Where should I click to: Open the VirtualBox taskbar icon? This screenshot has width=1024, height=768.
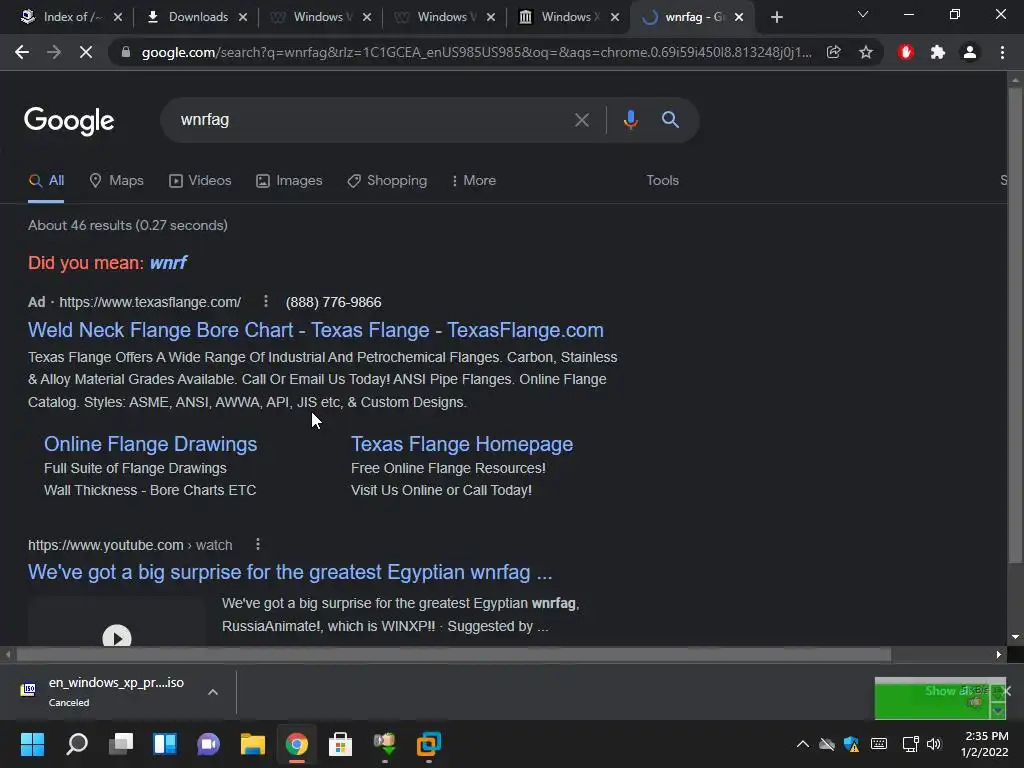point(428,744)
